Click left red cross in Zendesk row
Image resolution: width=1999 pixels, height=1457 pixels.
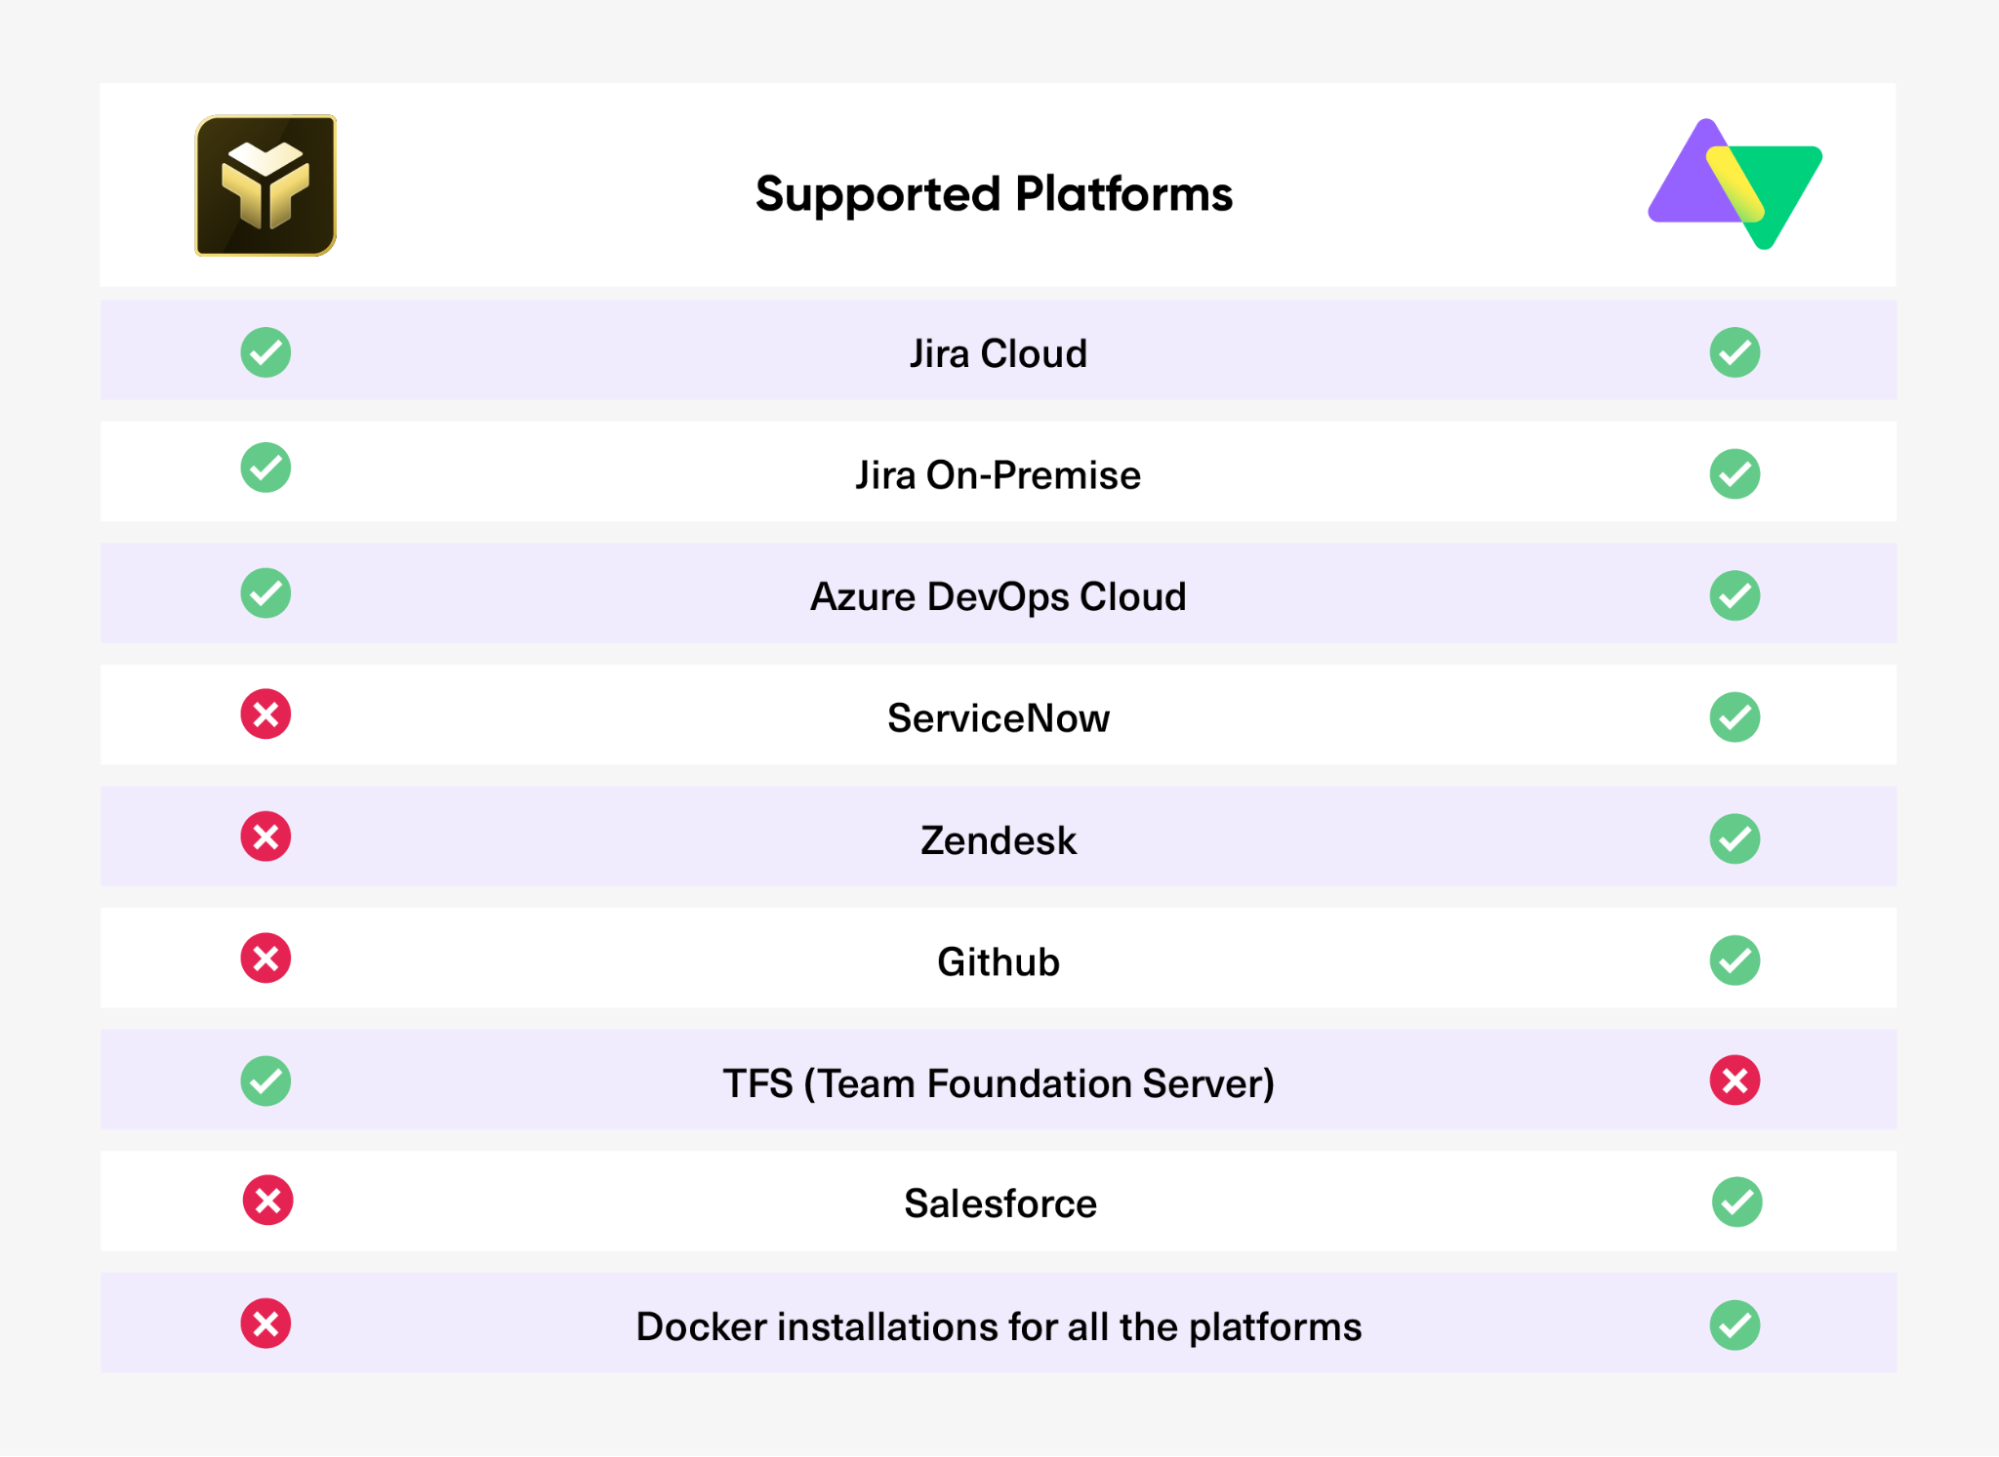pos(265,836)
